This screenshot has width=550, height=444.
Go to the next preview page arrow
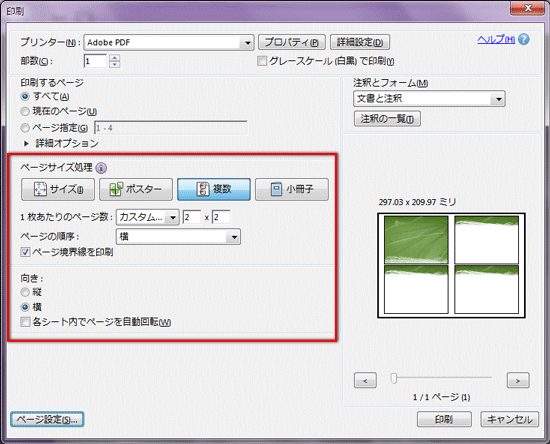pyautogui.click(x=518, y=380)
